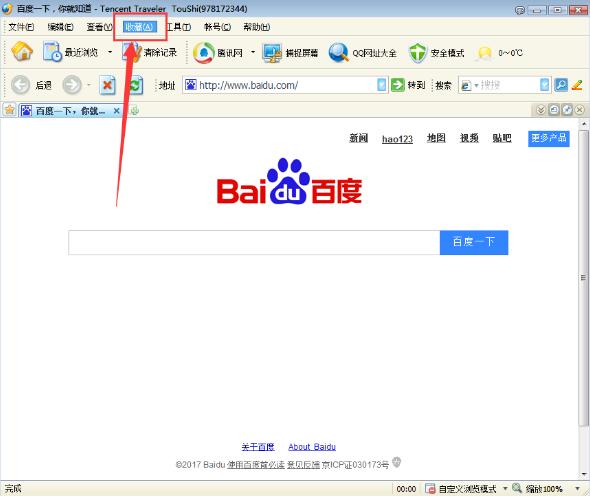Screen dimensions: 590x496
Task: Click the trust shield icon near ICP number
Action: [x=397, y=462]
